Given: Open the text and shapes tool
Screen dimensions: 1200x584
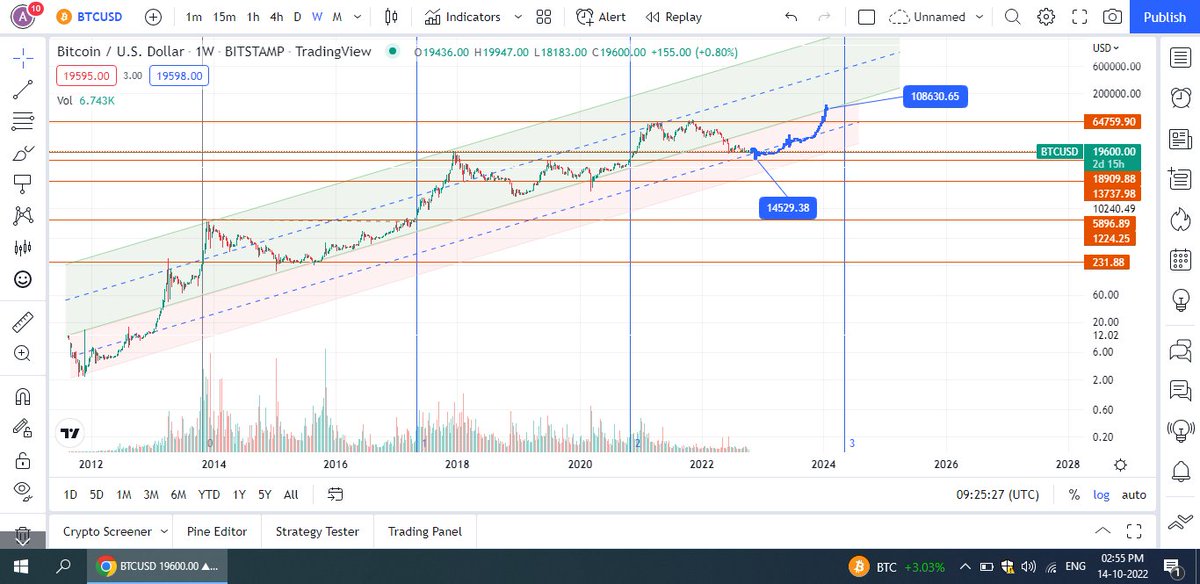Looking at the screenshot, I should coord(21,184).
